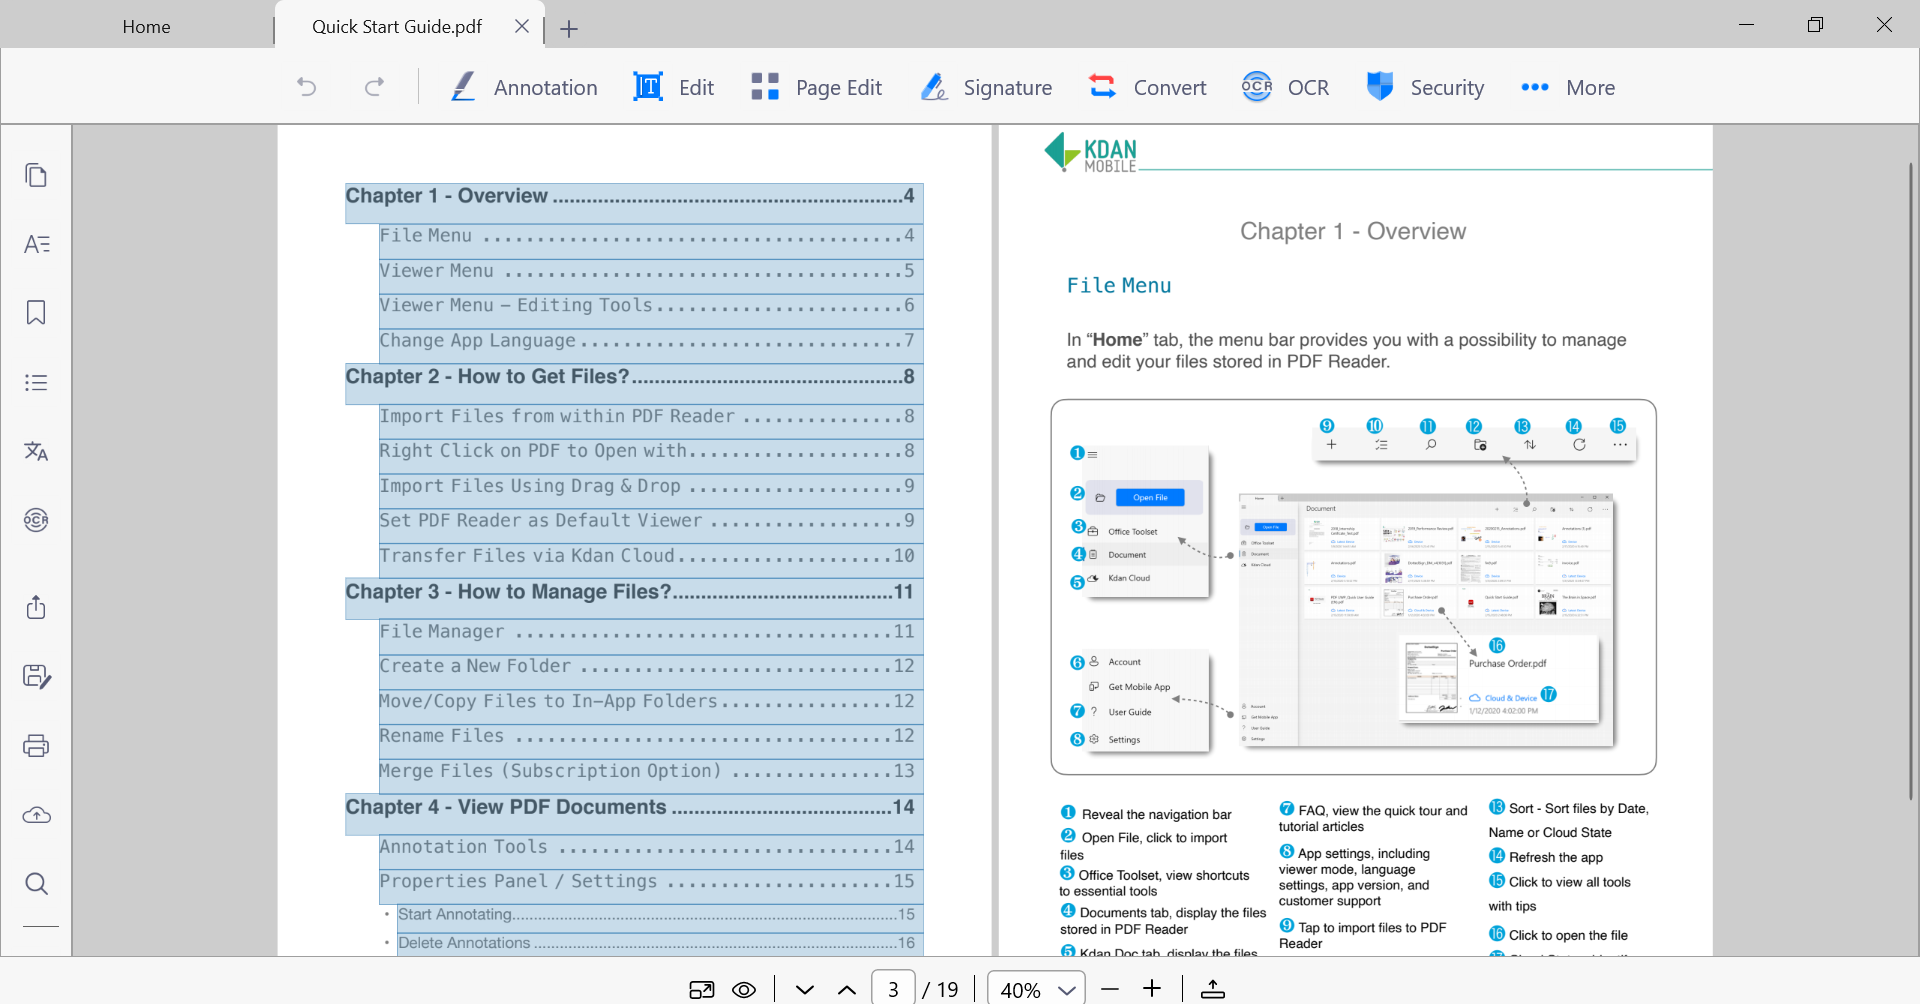Open the page thumbnails panel in sidebar
The width and height of the screenshot is (1920, 1004).
(x=36, y=176)
